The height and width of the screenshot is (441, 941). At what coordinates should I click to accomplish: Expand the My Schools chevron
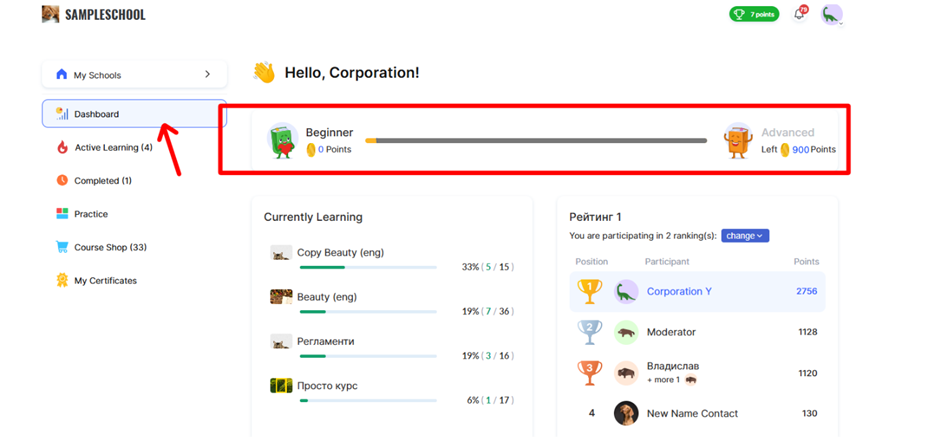point(208,74)
